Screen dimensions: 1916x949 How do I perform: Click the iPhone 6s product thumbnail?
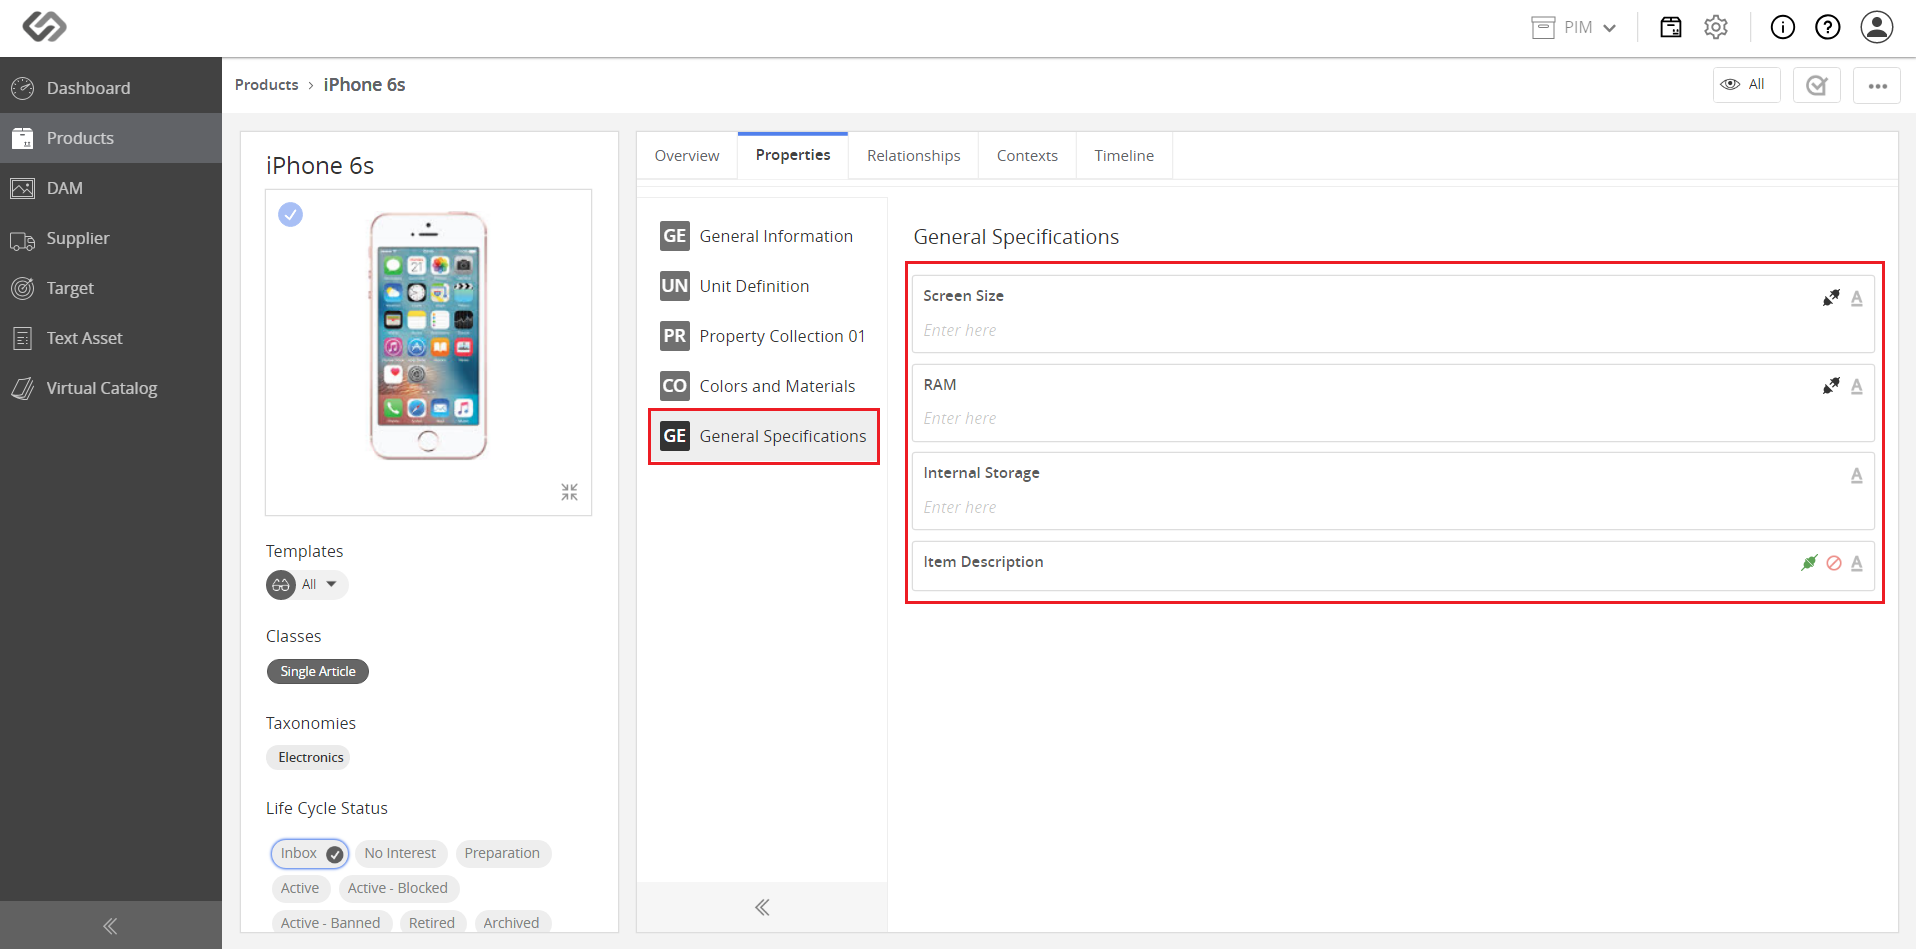[x=429, y=336]
